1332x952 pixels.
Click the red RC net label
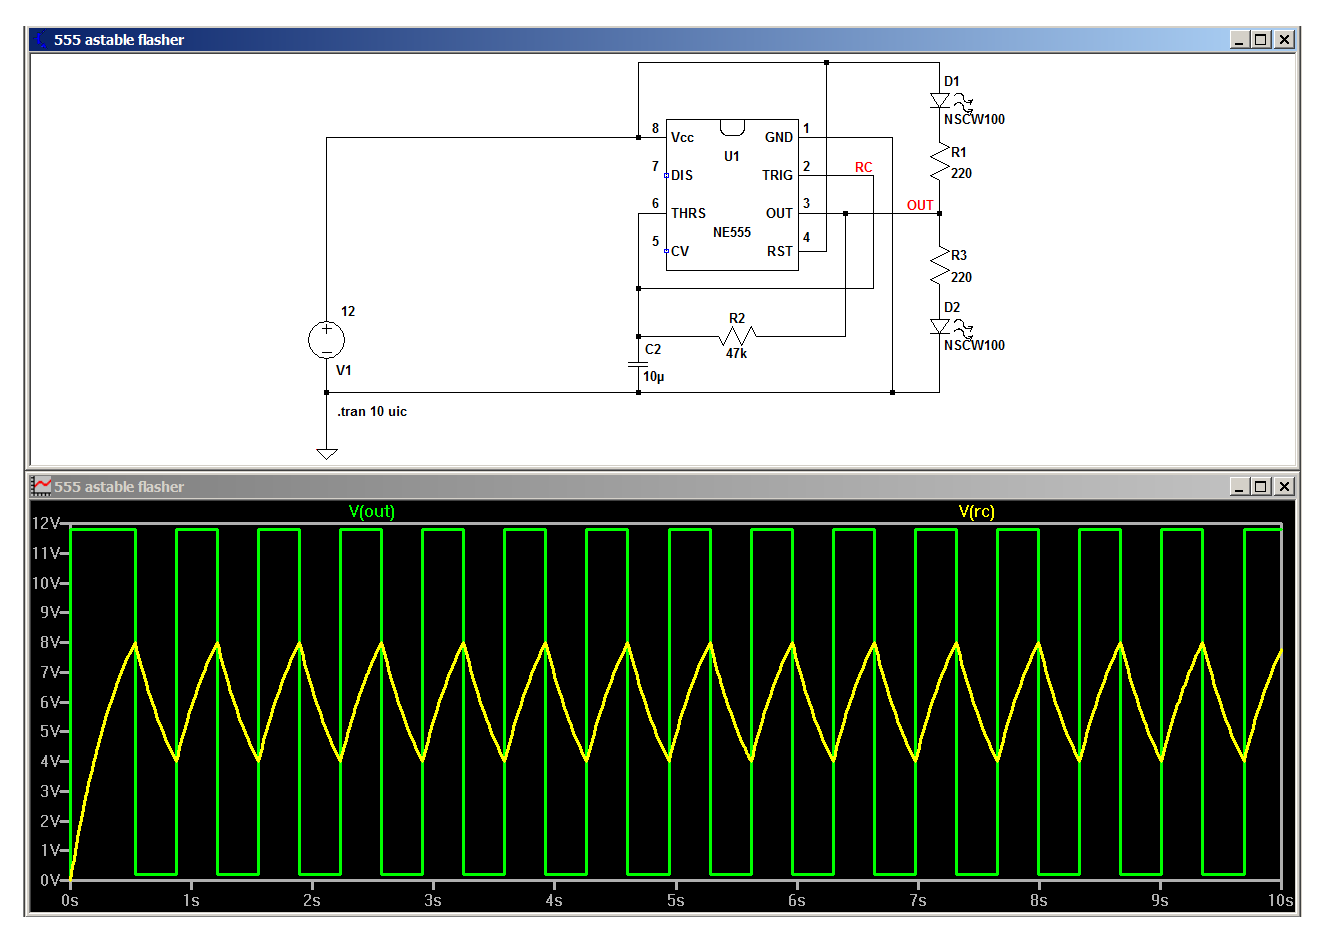coord(864,167)
